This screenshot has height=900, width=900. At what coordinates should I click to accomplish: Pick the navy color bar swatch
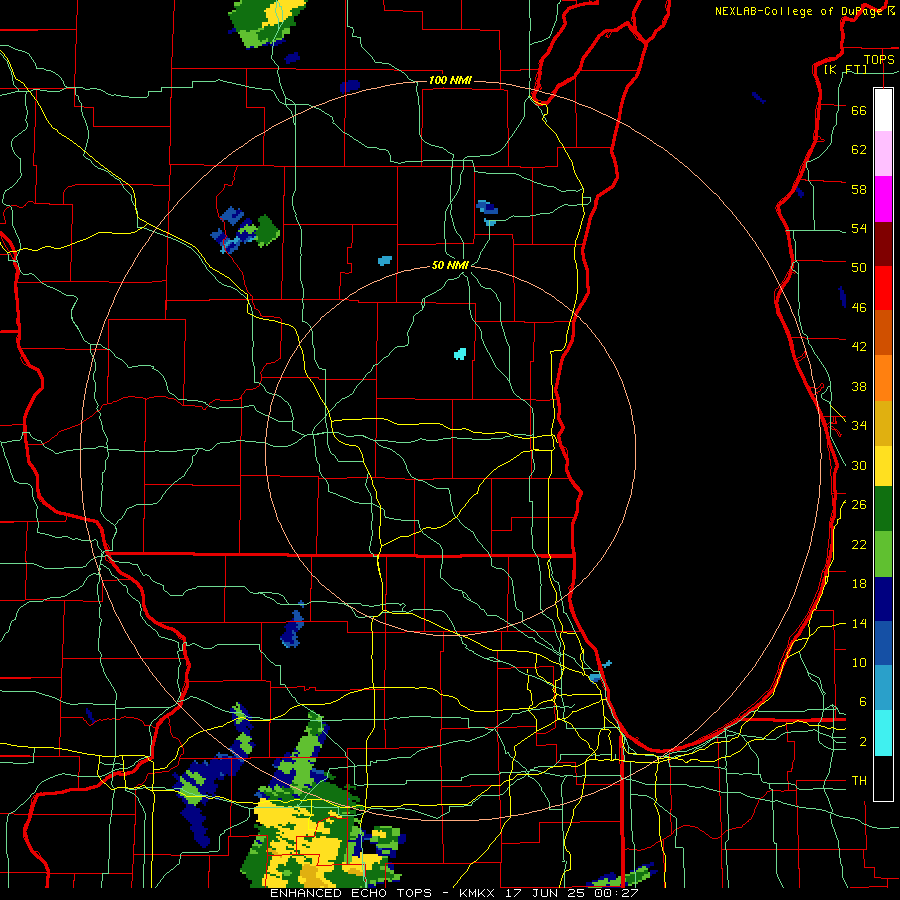pos(883,599)
